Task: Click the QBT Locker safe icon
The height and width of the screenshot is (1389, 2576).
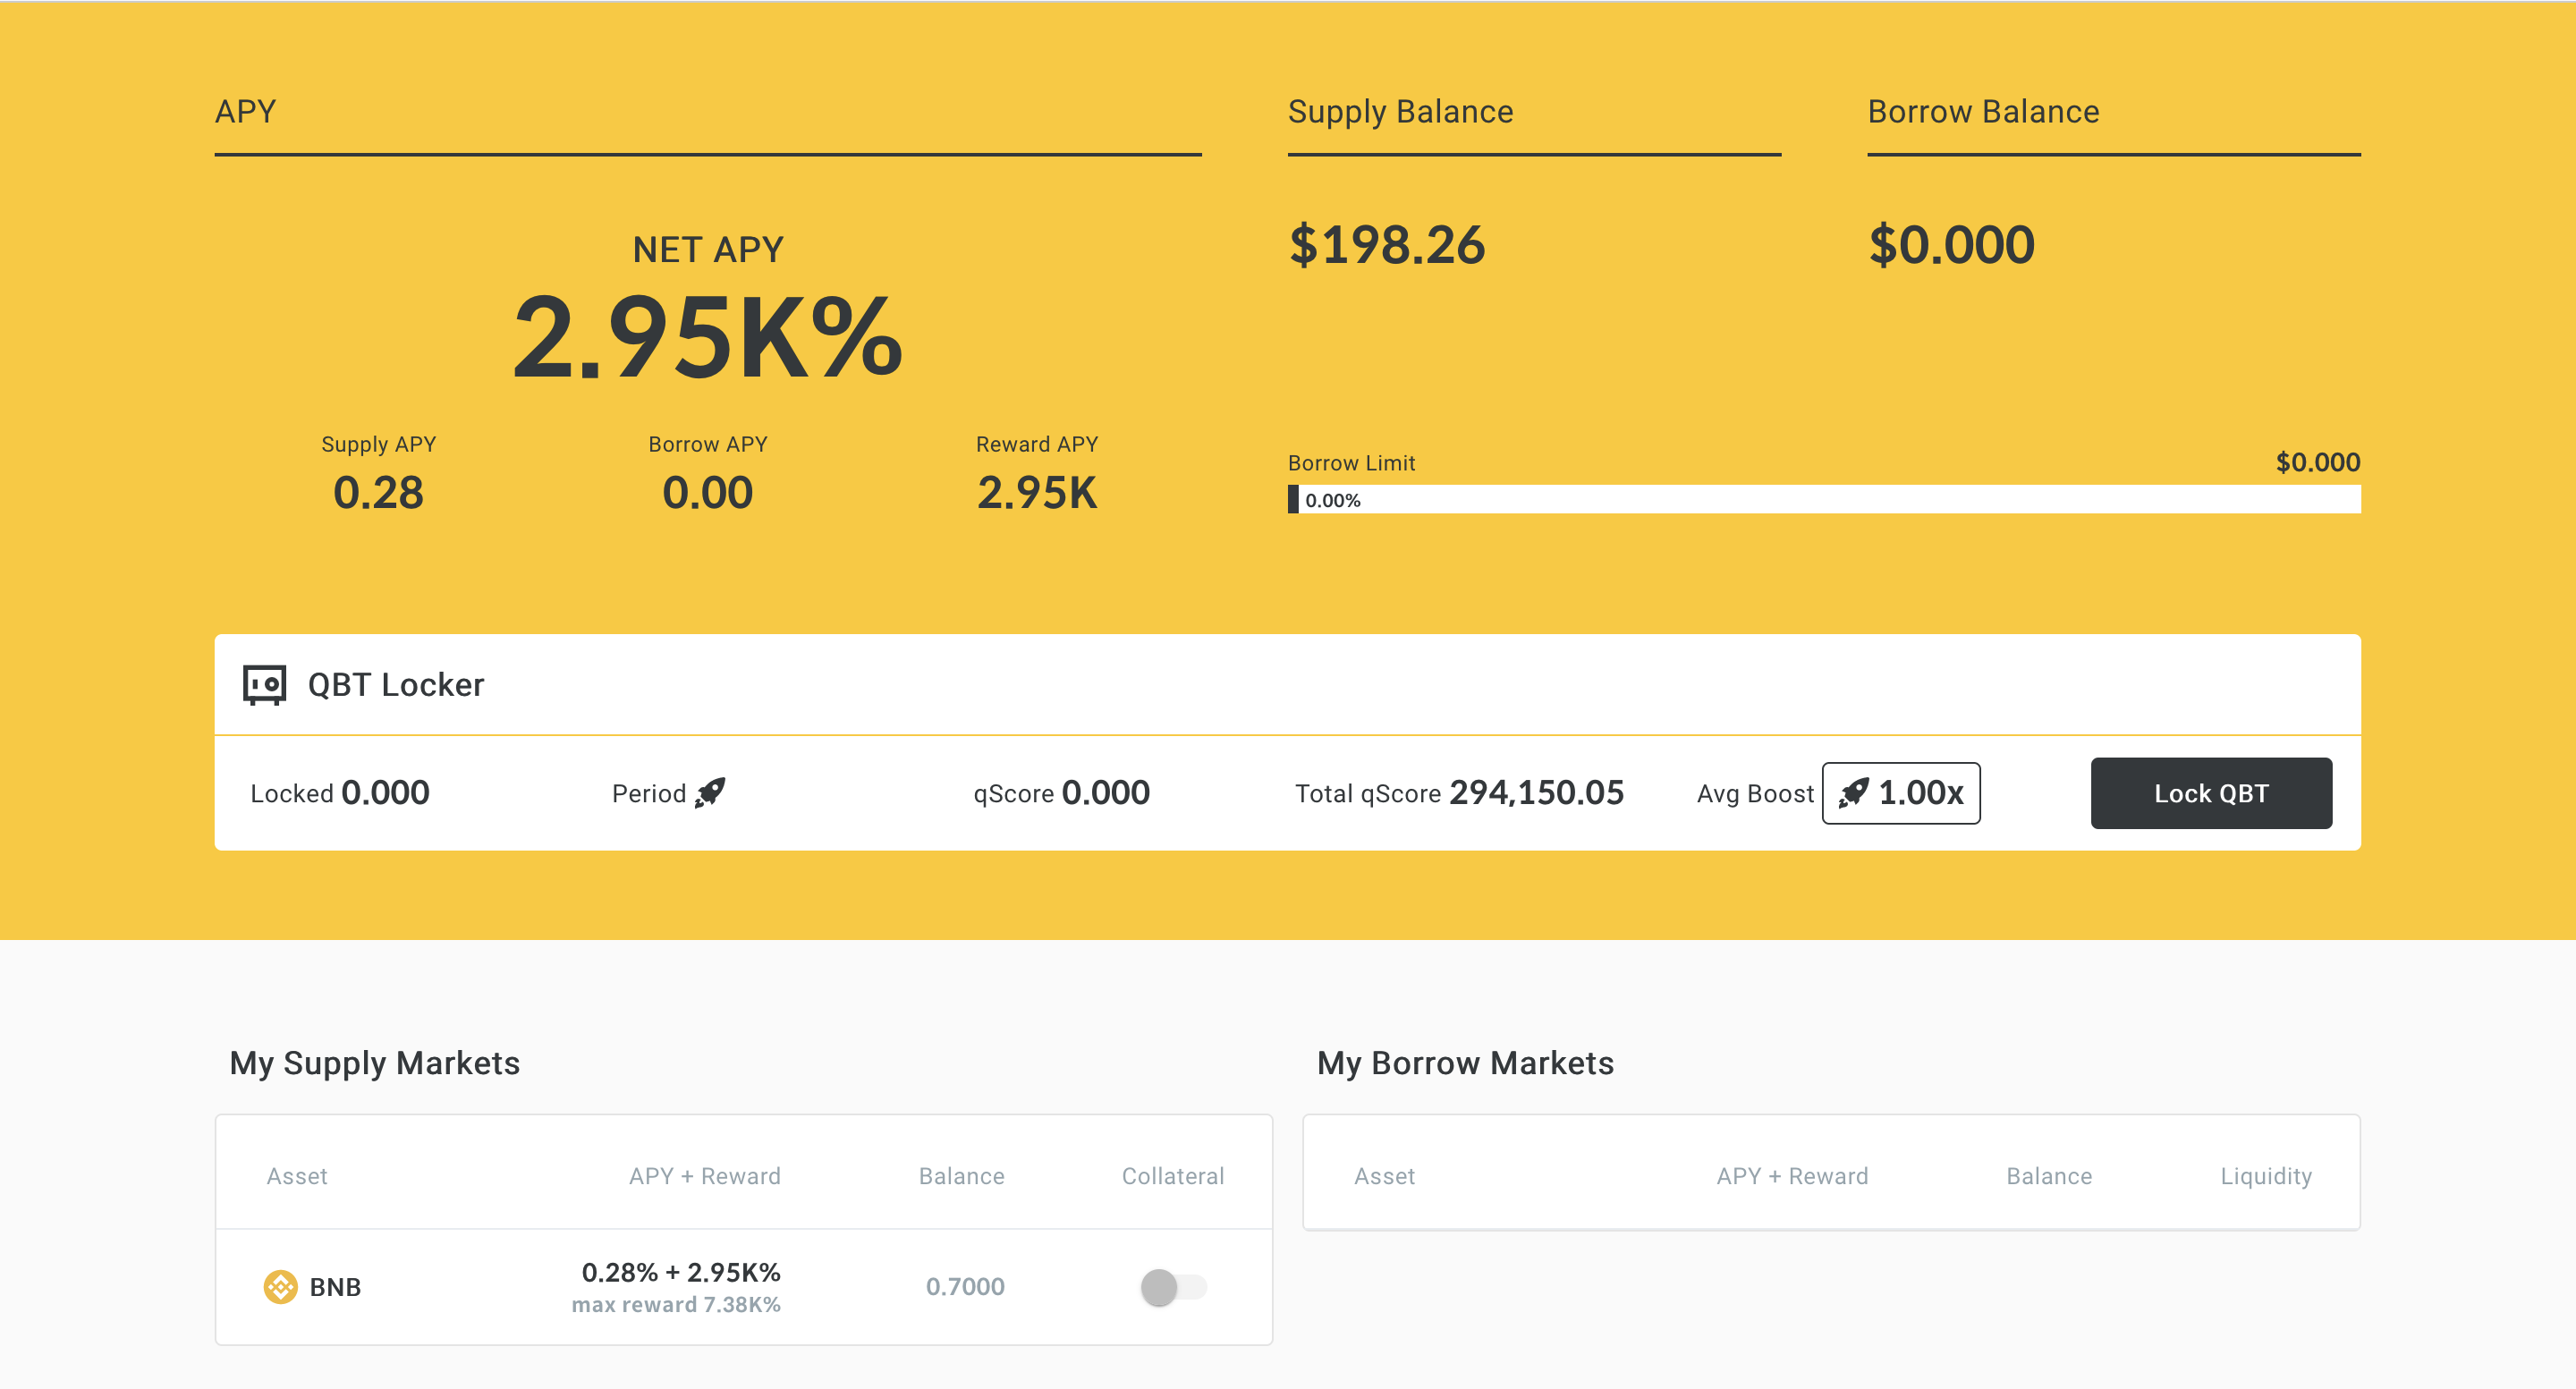Action: tap(265, 685)
